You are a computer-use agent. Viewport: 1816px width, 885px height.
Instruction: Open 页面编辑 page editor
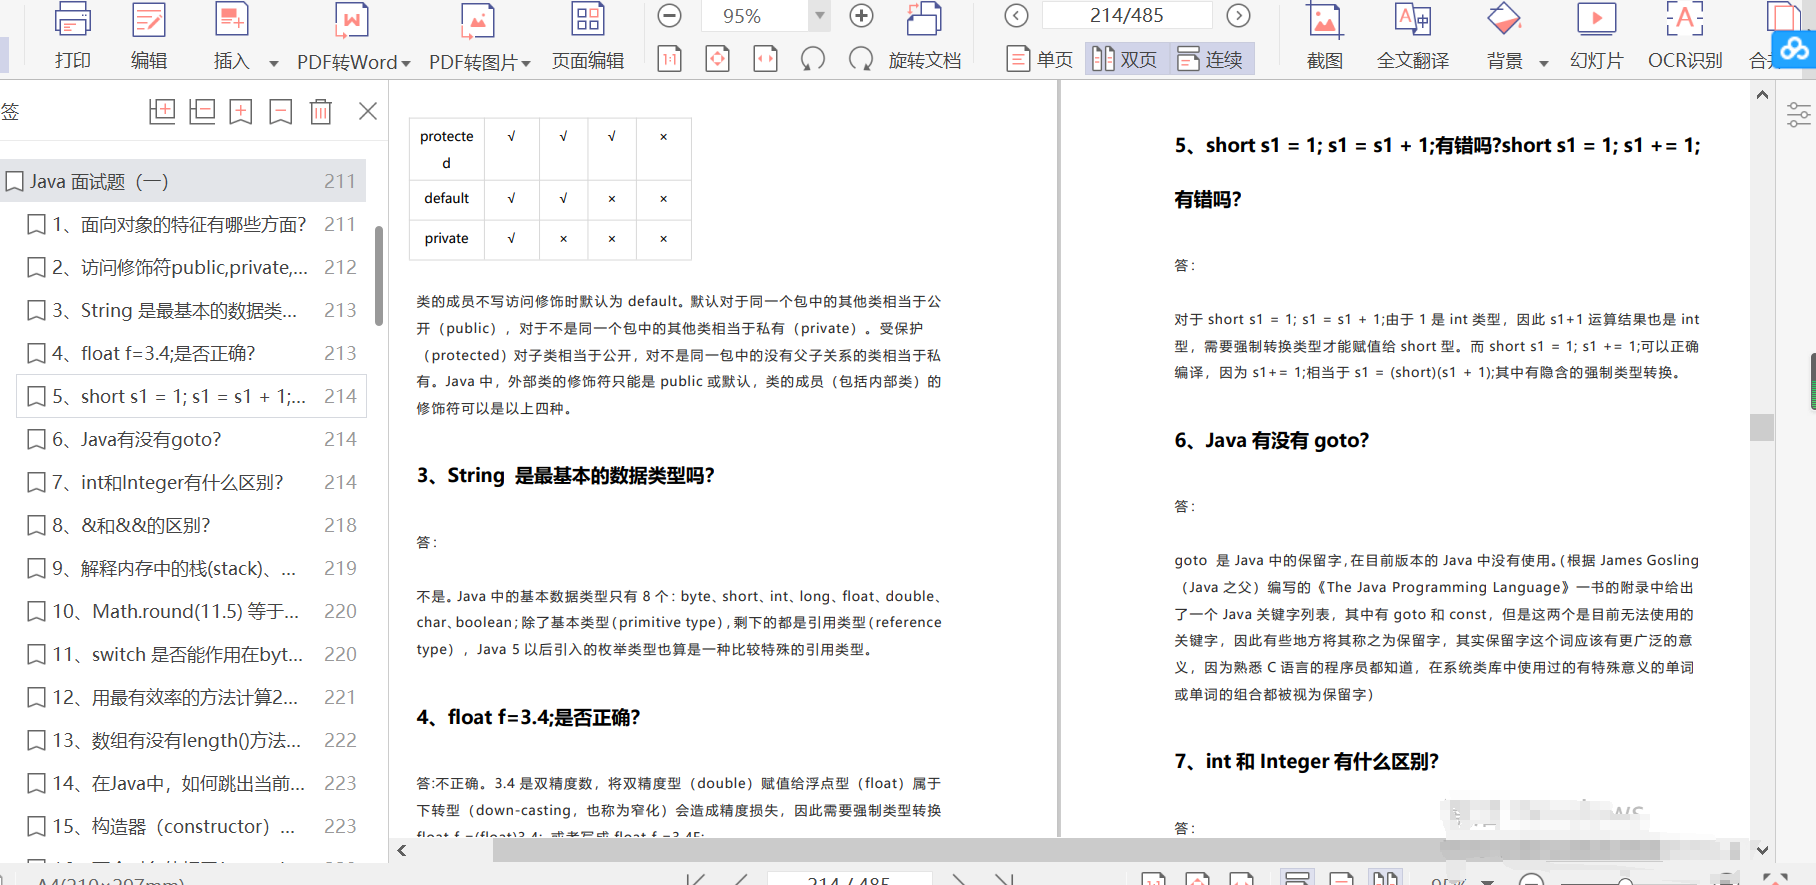pyautogui.click(x=588, y=38)
